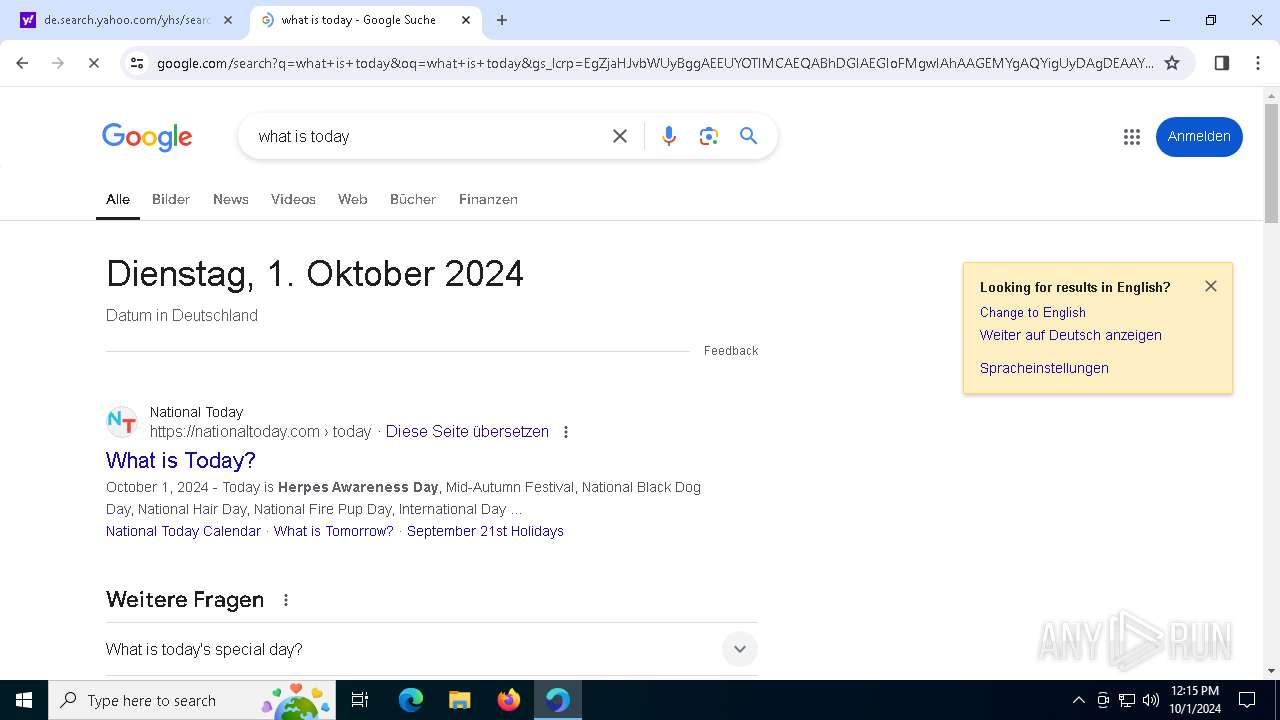Image resolution: width=1280 pixels, height=720 pixels.
Task: Open What is Tomorrow? link
Action: pos(334,531)
